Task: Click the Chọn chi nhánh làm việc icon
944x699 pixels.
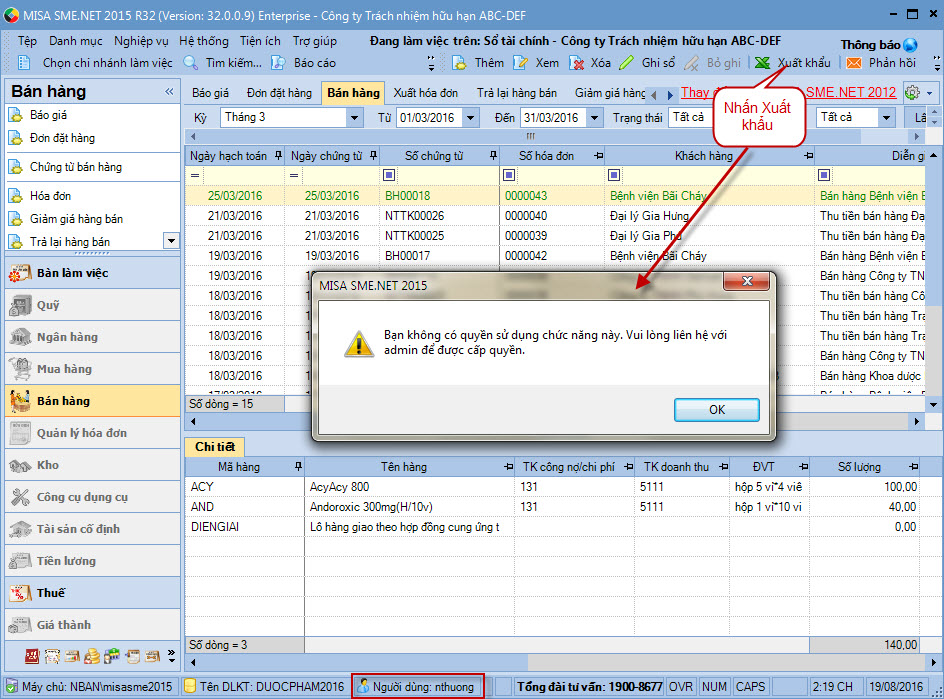Action: coord(24,63)
